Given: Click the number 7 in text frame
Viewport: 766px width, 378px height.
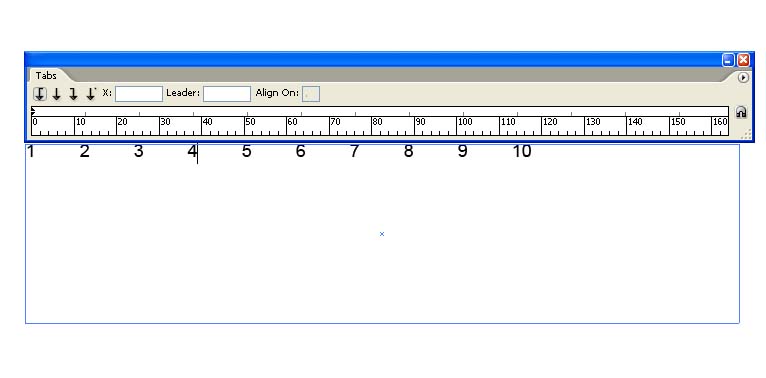Looking at the screenshot, I should point(354,151).
